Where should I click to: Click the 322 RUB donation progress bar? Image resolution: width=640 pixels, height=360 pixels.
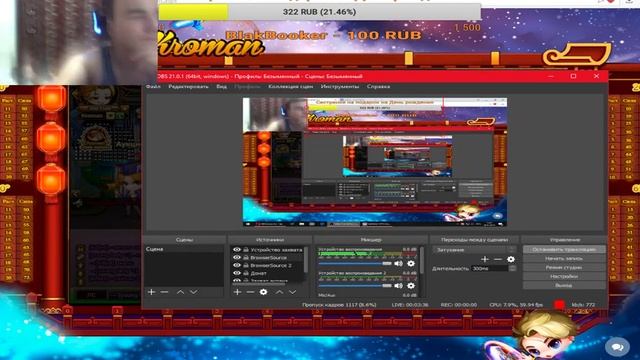tap(320, 12)
